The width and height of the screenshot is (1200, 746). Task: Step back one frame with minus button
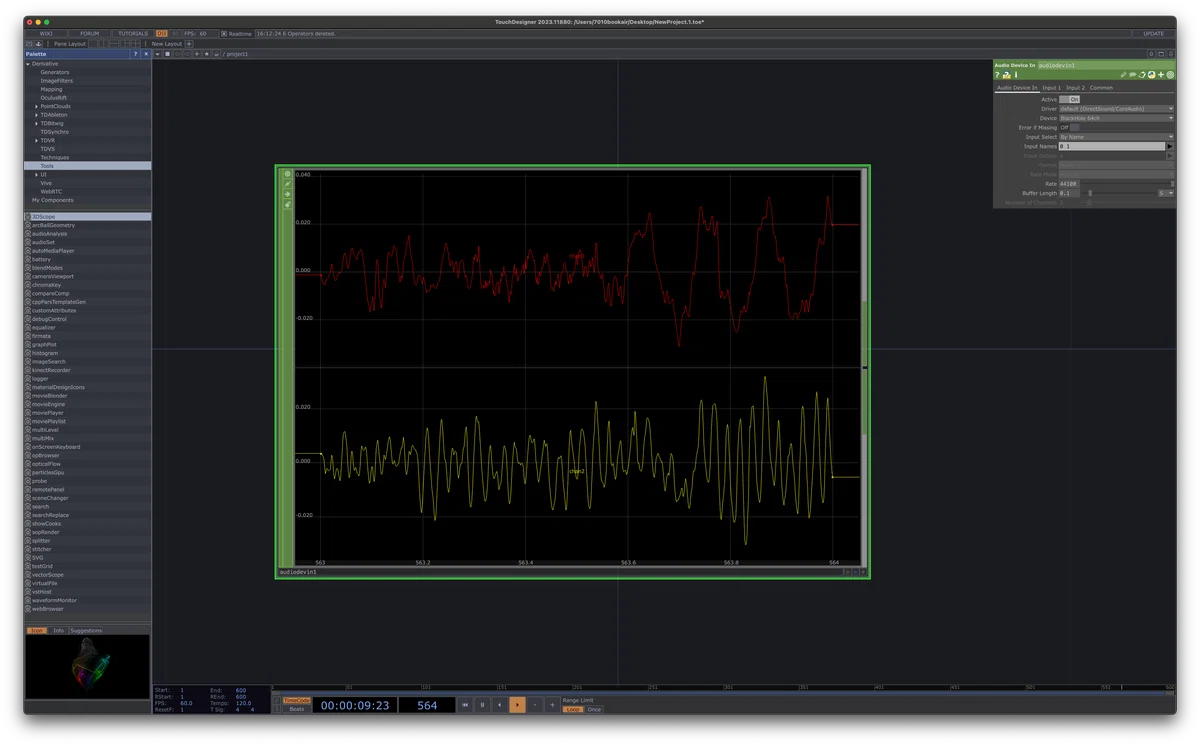click(535, 705)
